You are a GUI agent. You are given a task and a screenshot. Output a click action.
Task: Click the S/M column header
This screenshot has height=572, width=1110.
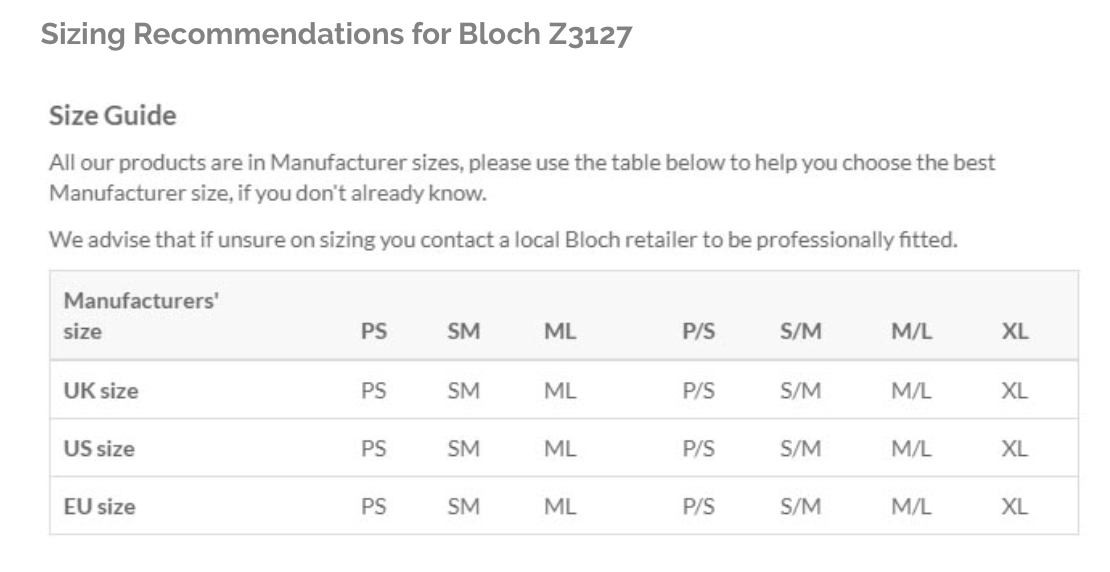coord(801,331)
